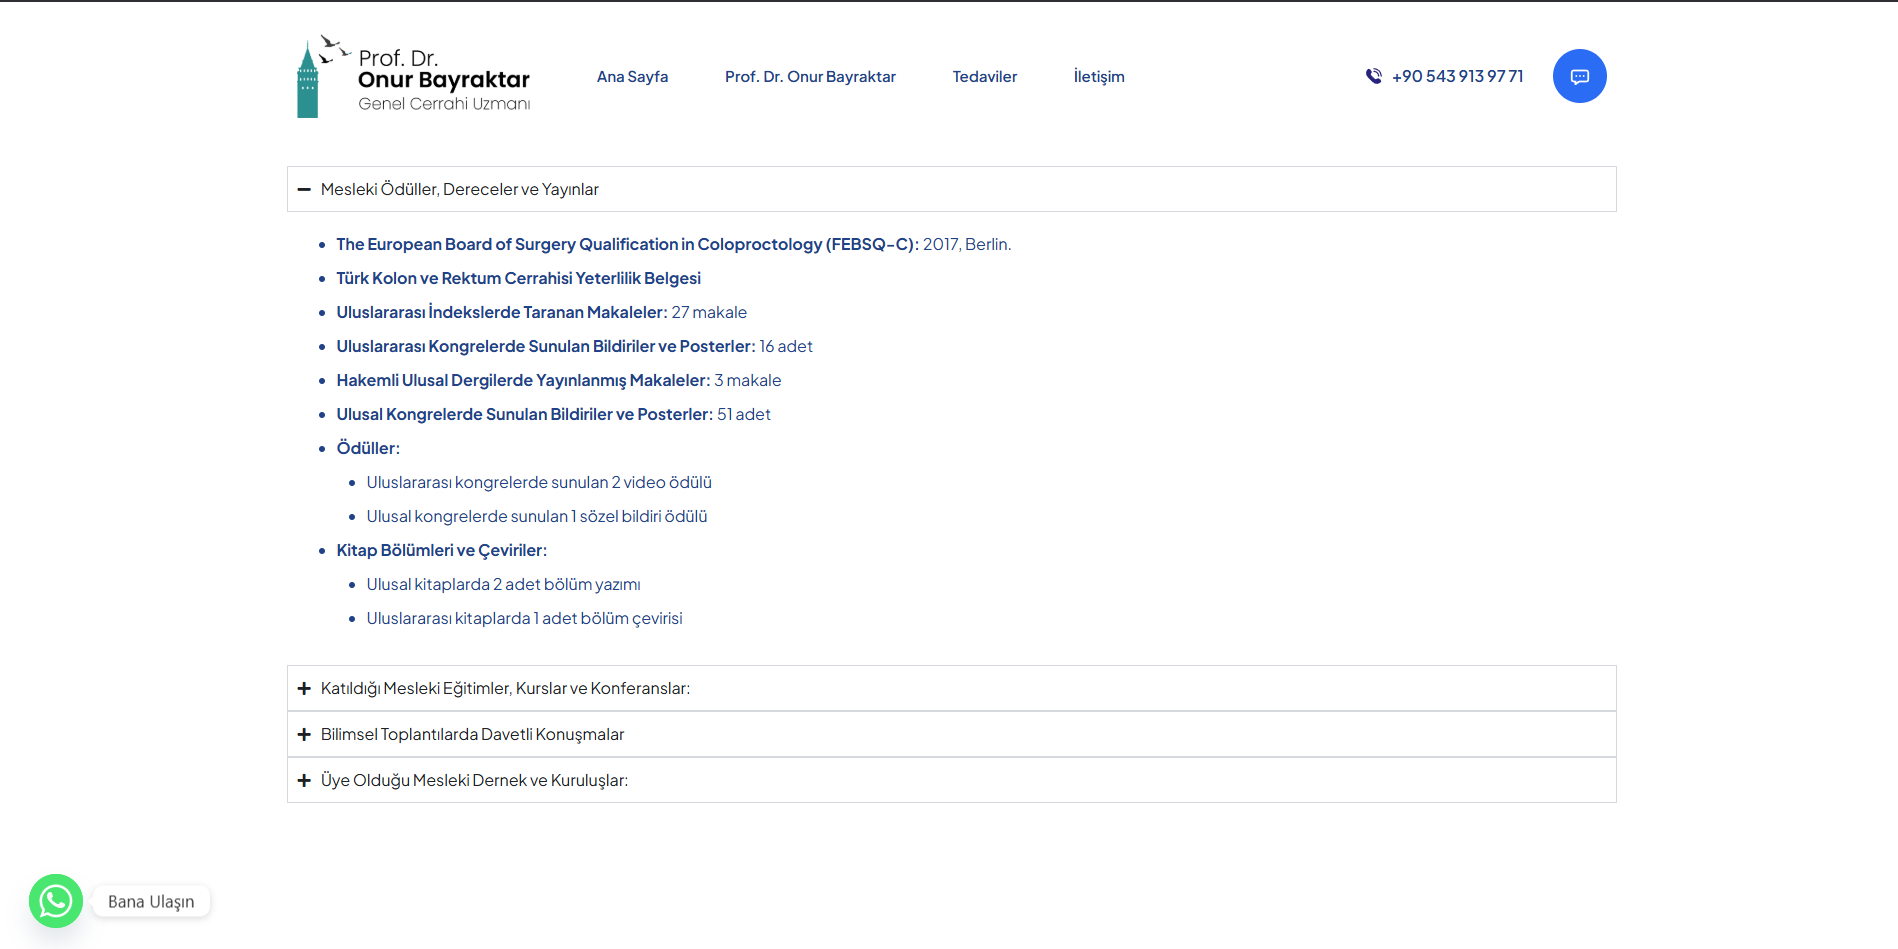Click the plus icon beside Katıldığı Mesleki Eğitimler

click(304, 688)
